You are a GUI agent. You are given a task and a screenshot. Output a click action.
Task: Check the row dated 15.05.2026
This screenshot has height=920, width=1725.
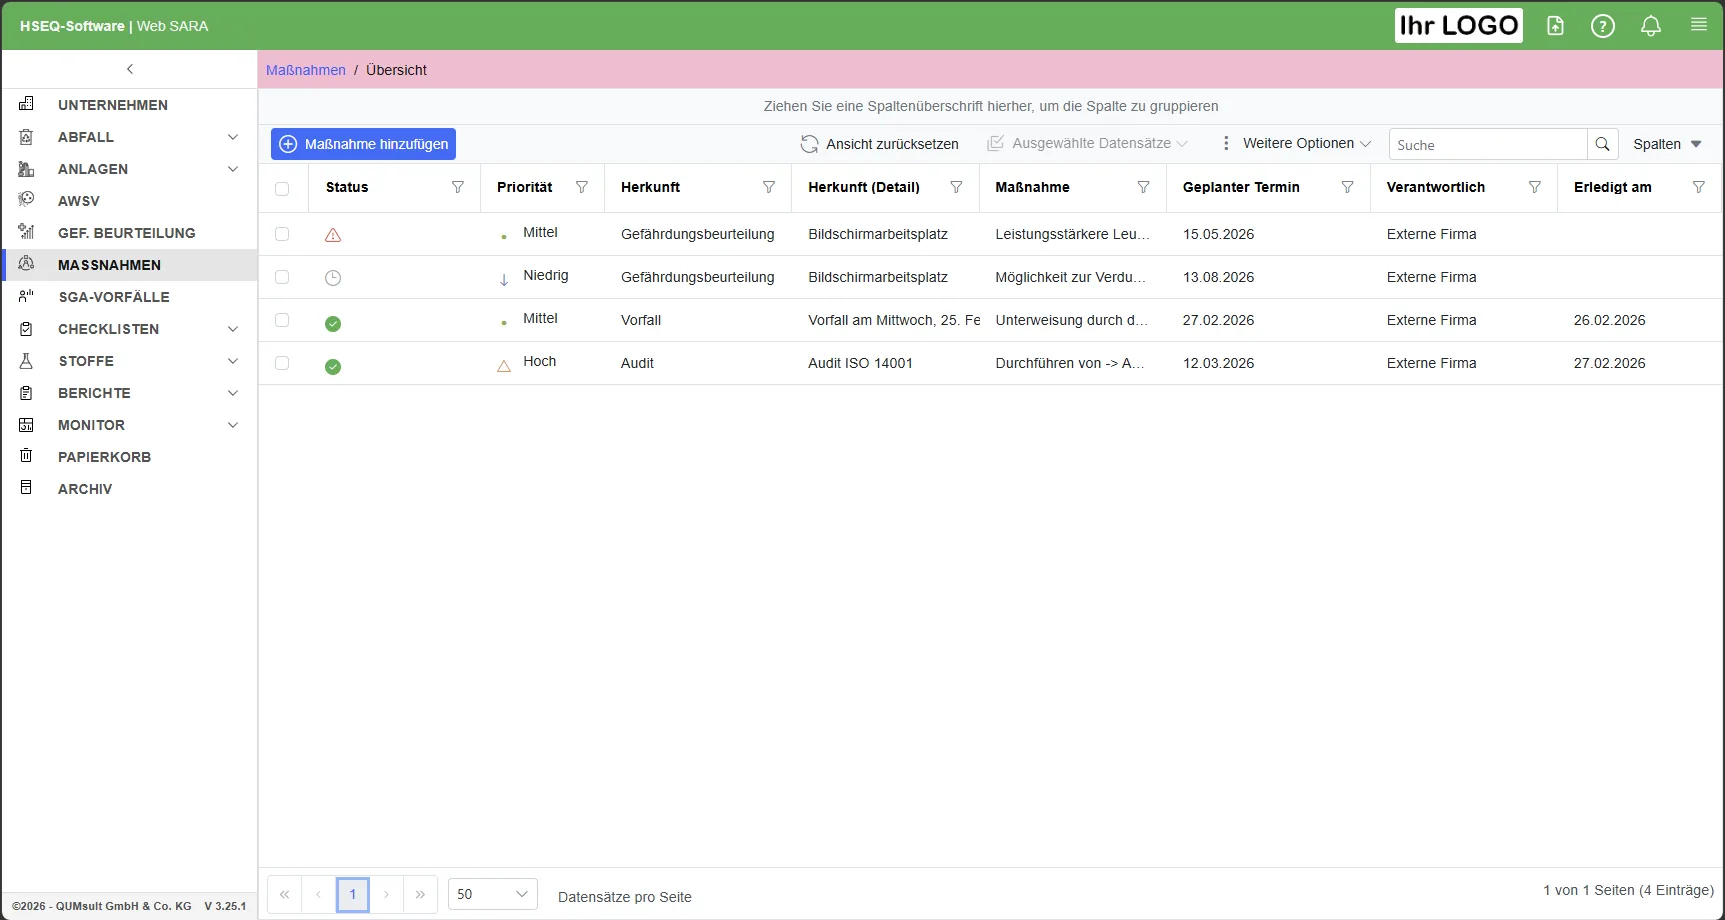282,234
